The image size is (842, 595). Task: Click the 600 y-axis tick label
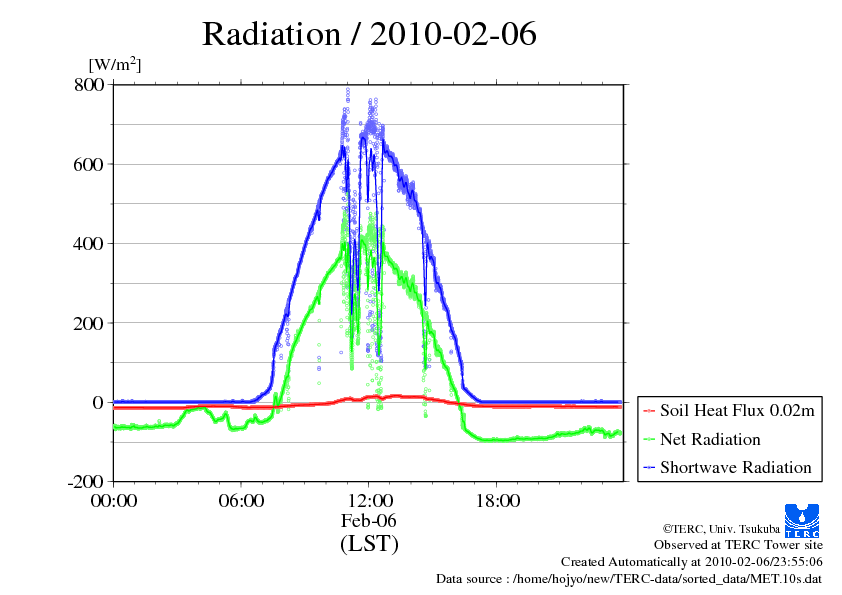pyautogui.click(x=91, y=164)
